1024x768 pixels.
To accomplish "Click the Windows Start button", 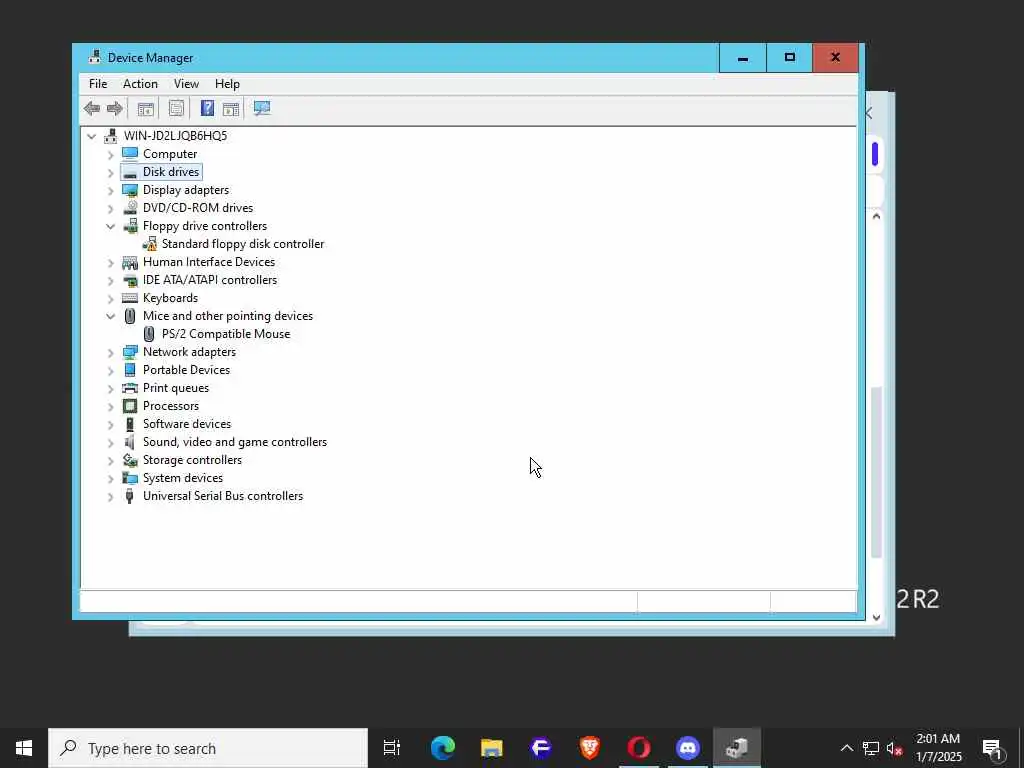I will click(24, 748).
